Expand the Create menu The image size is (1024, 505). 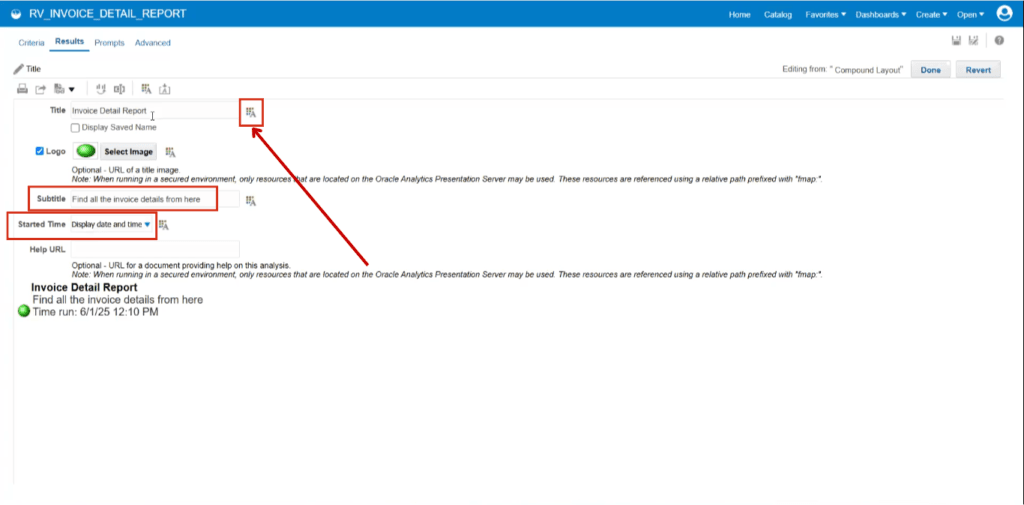931,14
